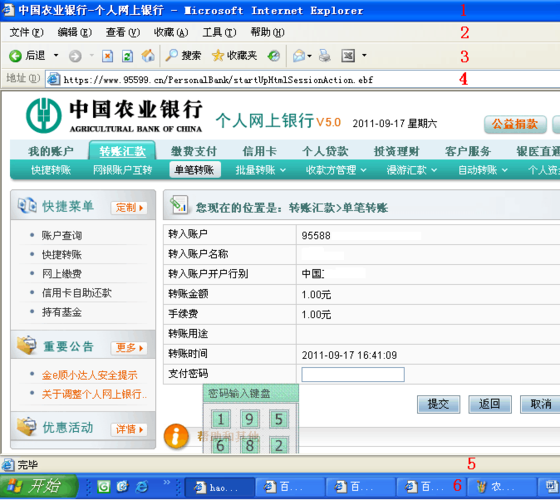
Task: Open Favorites star icon
Action: coord(218,55)
